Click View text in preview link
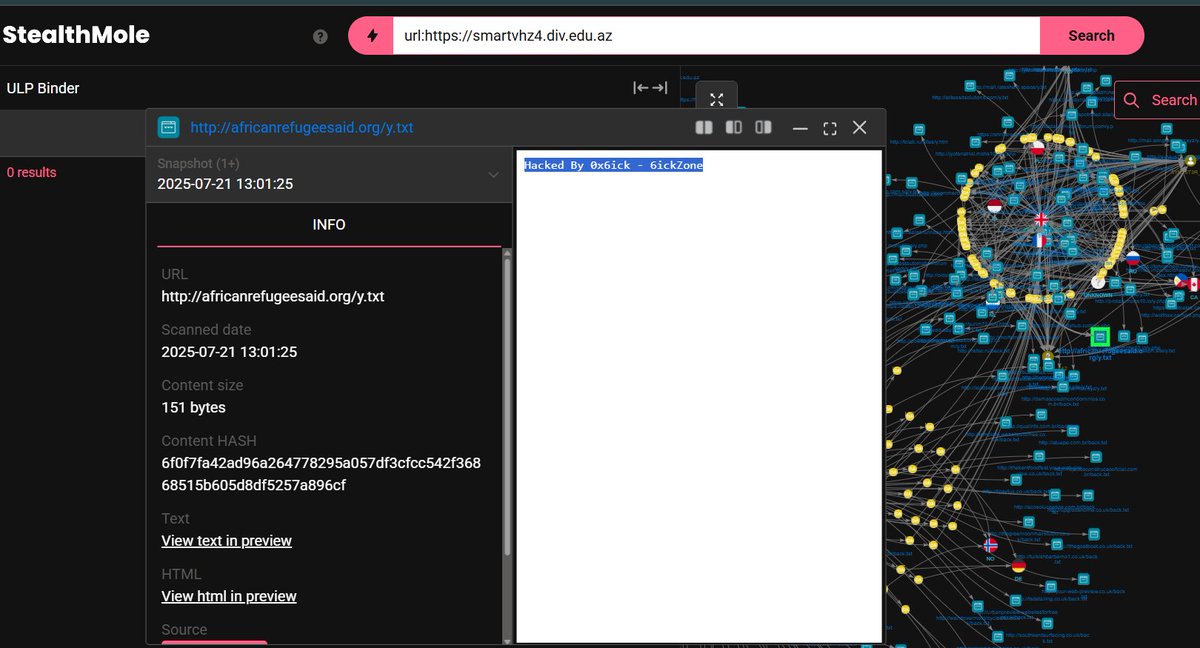 coord(227,541)
